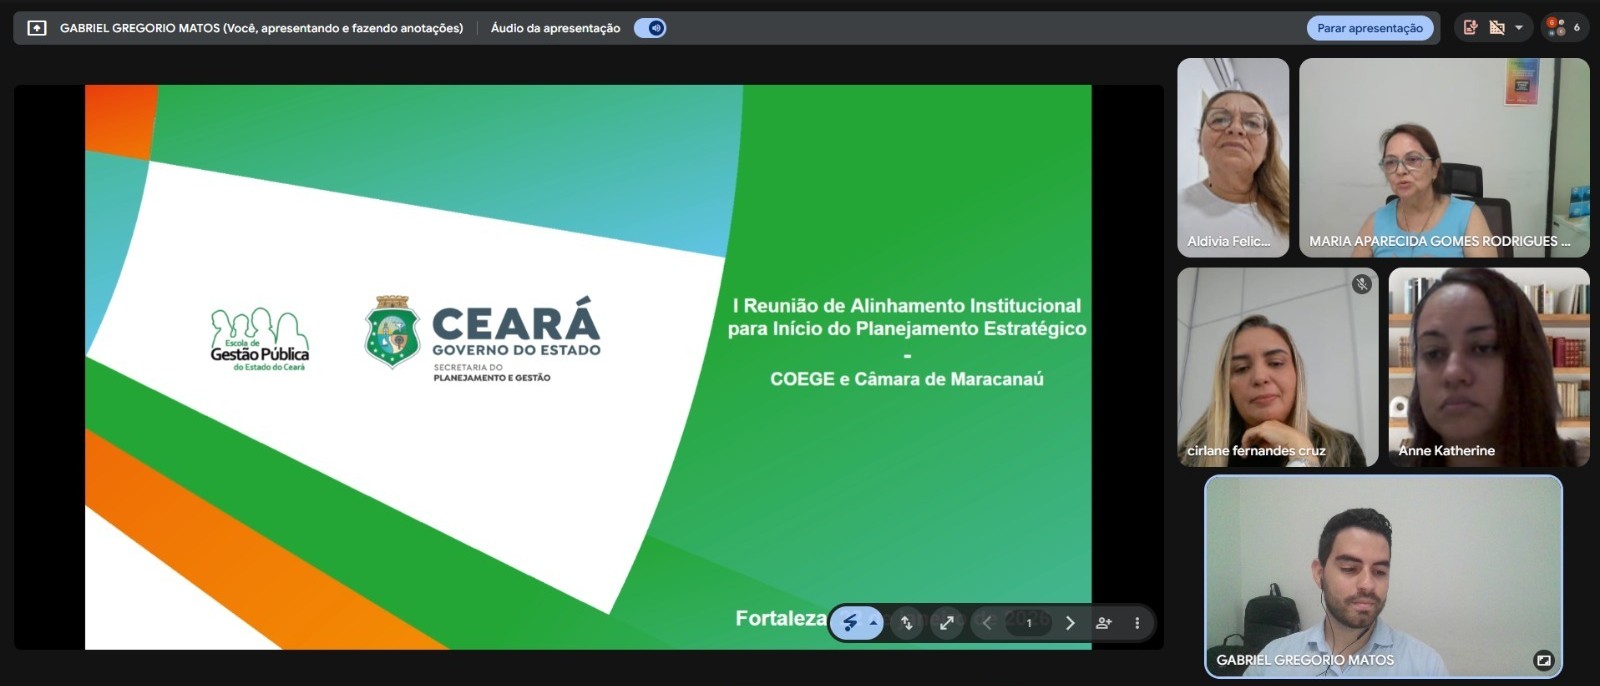Viewport: 1600px width, 686px height.
Task: Click the picture-in-picture icon on Gabriel's tile
Action: pyautogui.click(x=1543, y=660)
